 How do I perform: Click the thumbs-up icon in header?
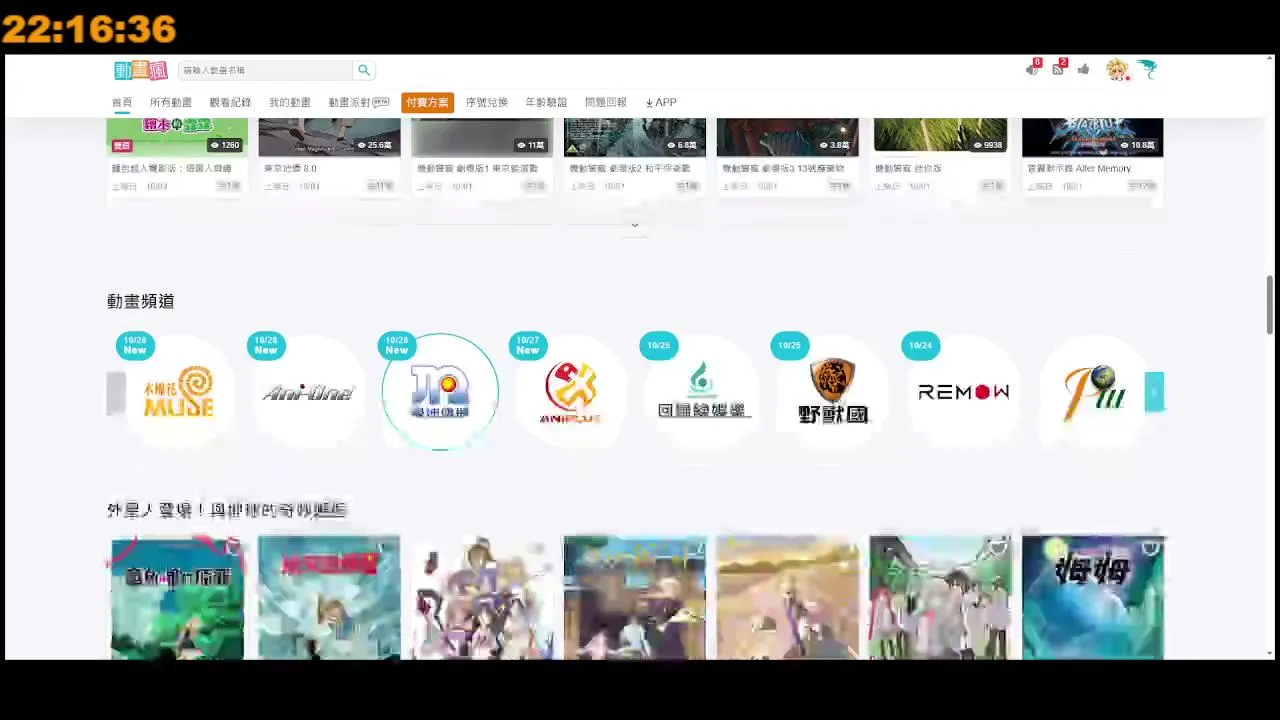pos(1084,69)
